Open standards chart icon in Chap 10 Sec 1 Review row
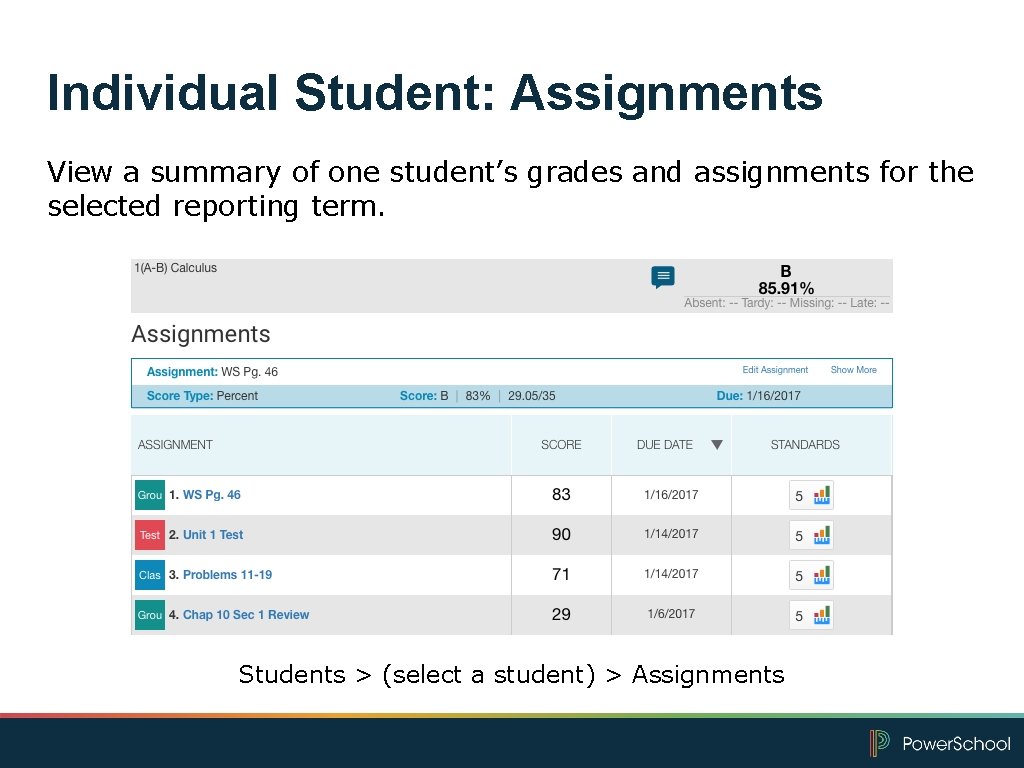The height and width of the screenshot is (768, 1024). point(822,615)
